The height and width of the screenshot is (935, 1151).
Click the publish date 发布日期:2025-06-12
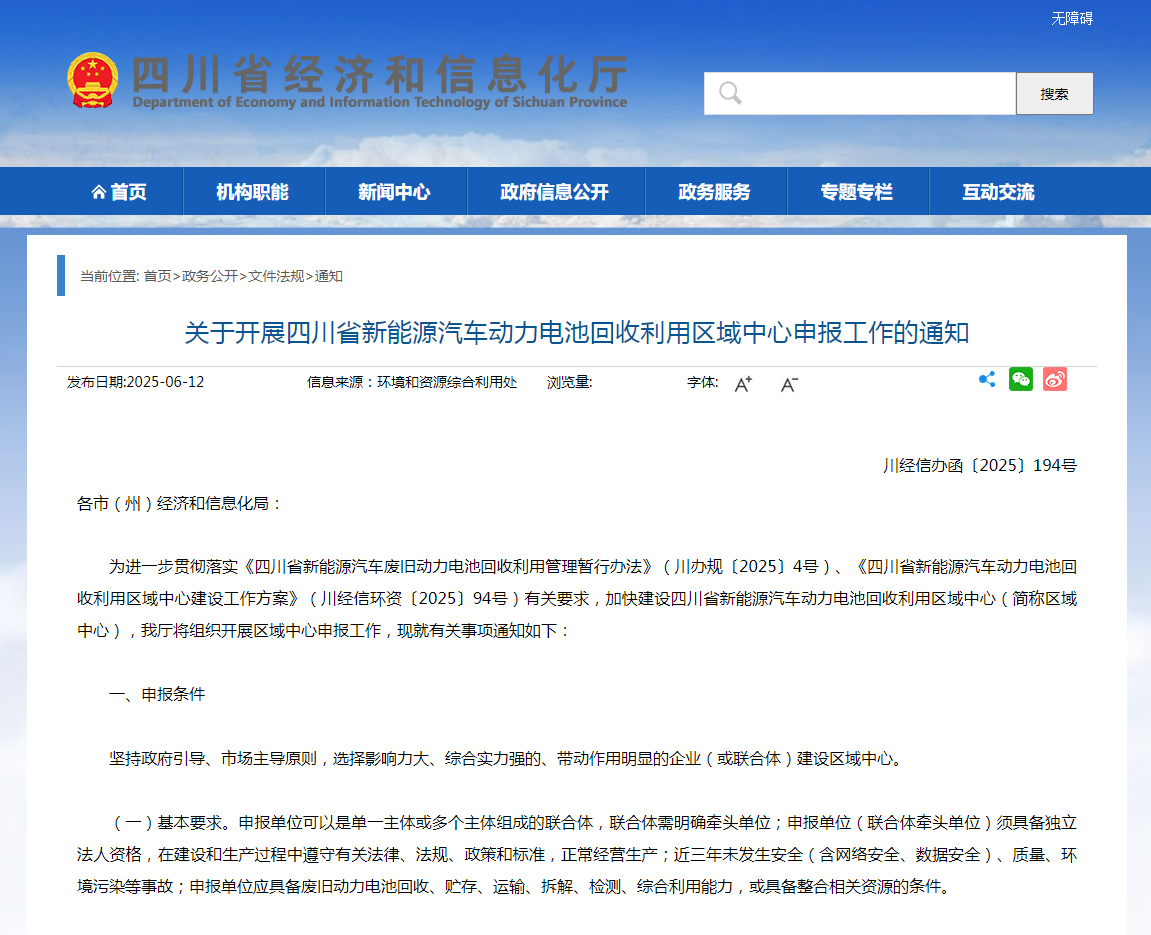[x=135, y=382]
